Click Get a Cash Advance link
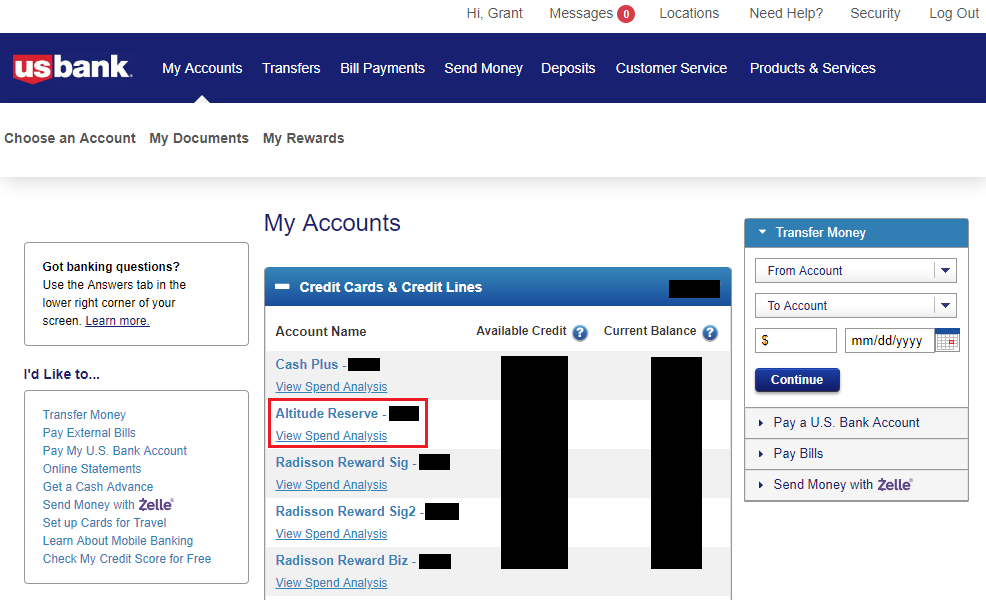 [x=98, y=487]
